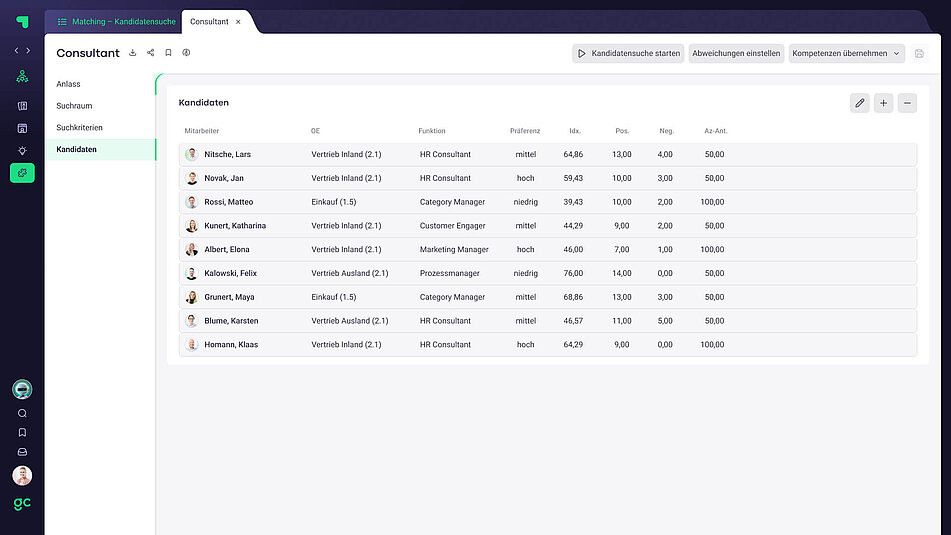Open the lightbulb icon in the sidebar
951x535 pixels.
[22, 150]
